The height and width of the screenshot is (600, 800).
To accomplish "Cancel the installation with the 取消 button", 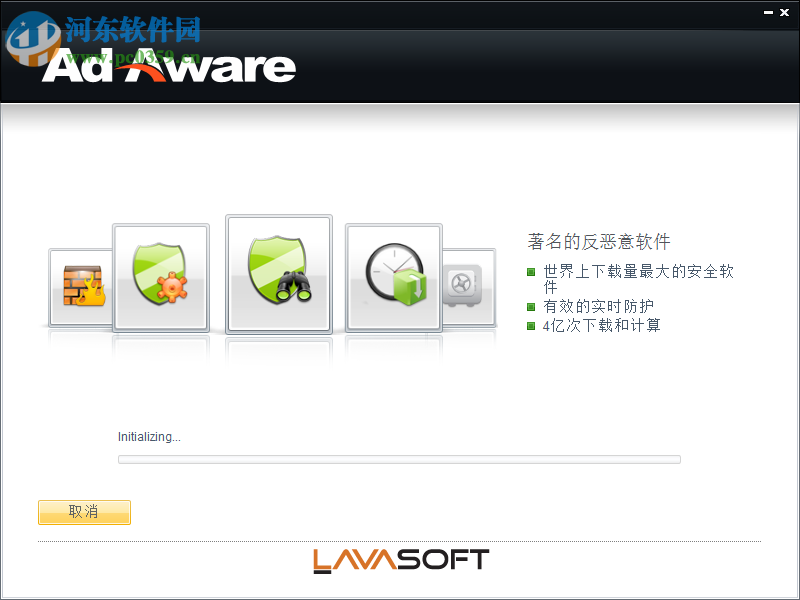I will (x=84, y=511).
